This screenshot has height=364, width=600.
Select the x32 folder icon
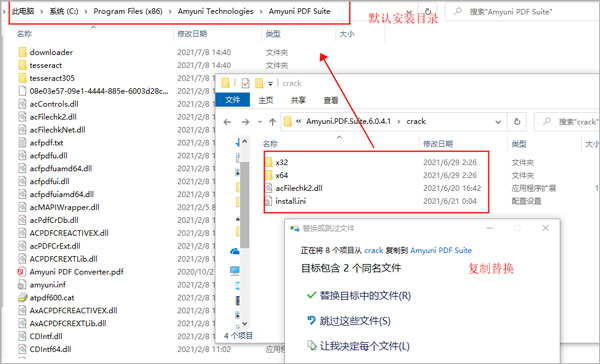269,162
